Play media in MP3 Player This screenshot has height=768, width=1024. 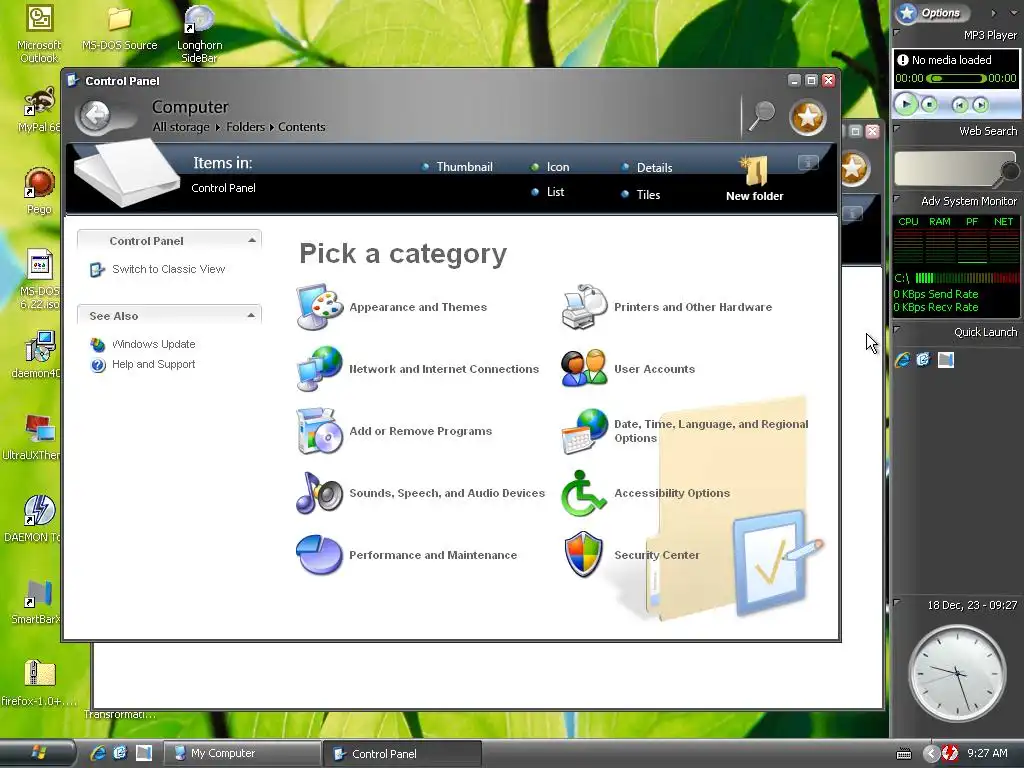tap(906, 104)
